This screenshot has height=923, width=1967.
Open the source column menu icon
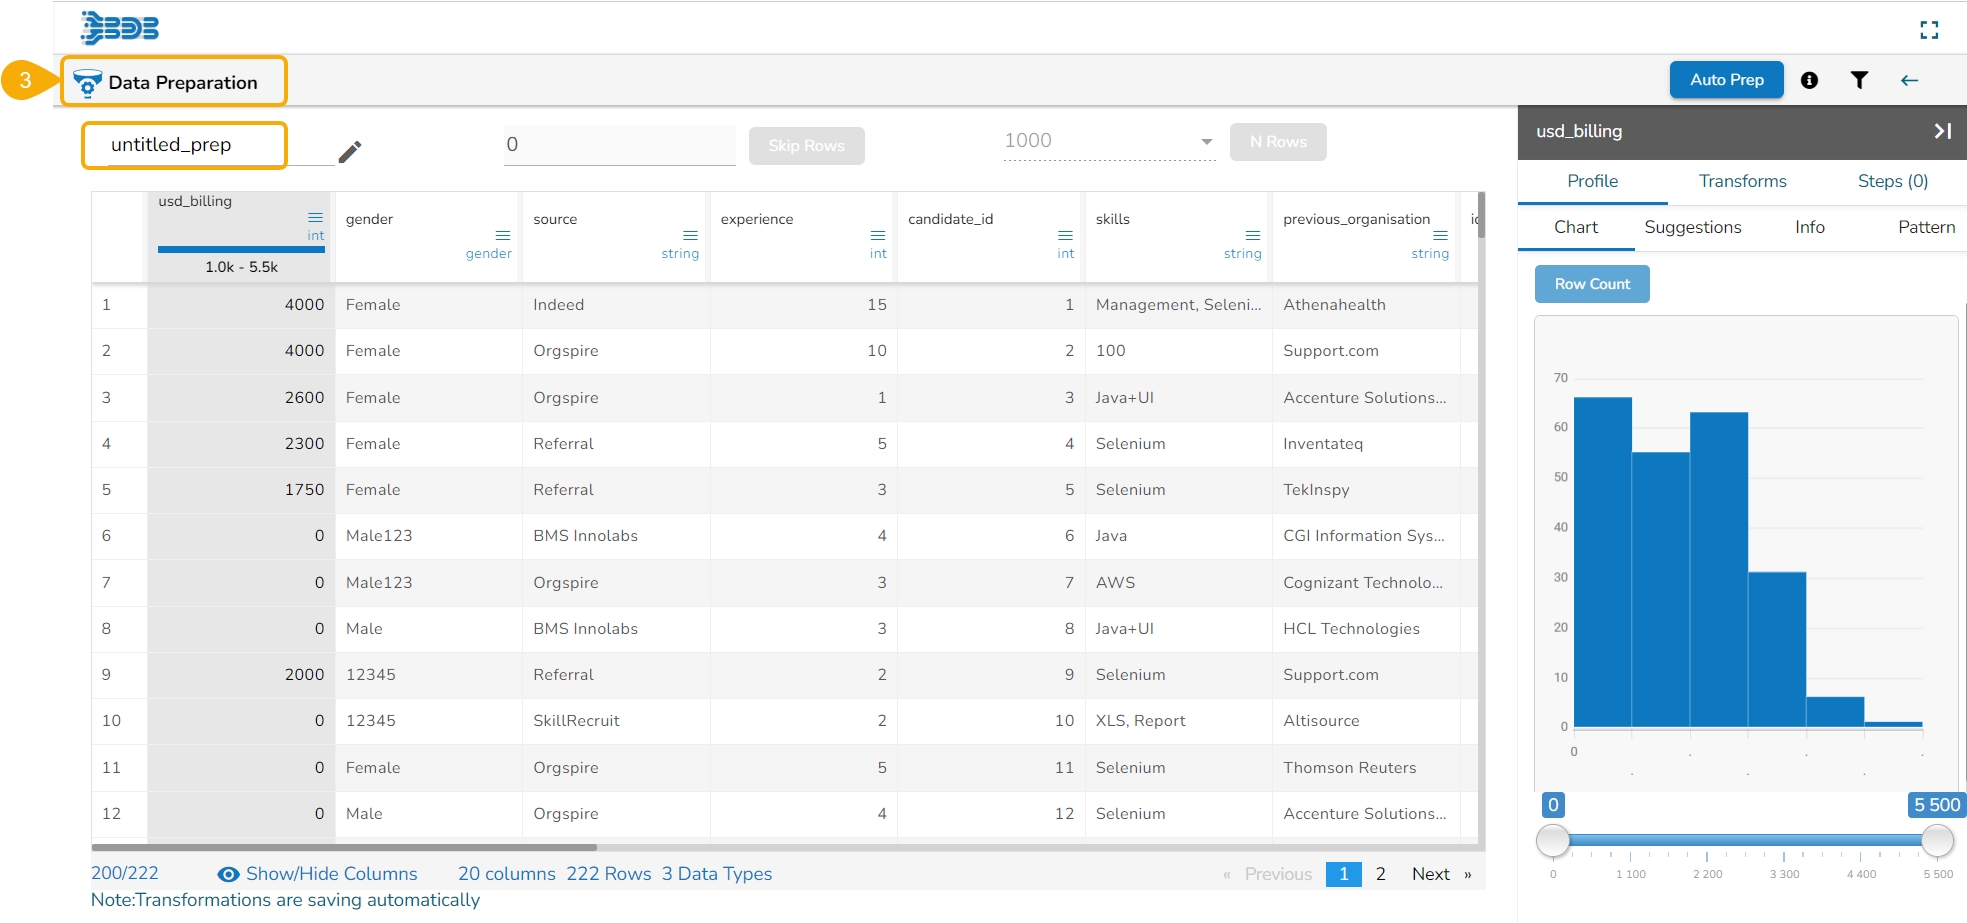tap(690, 235)
